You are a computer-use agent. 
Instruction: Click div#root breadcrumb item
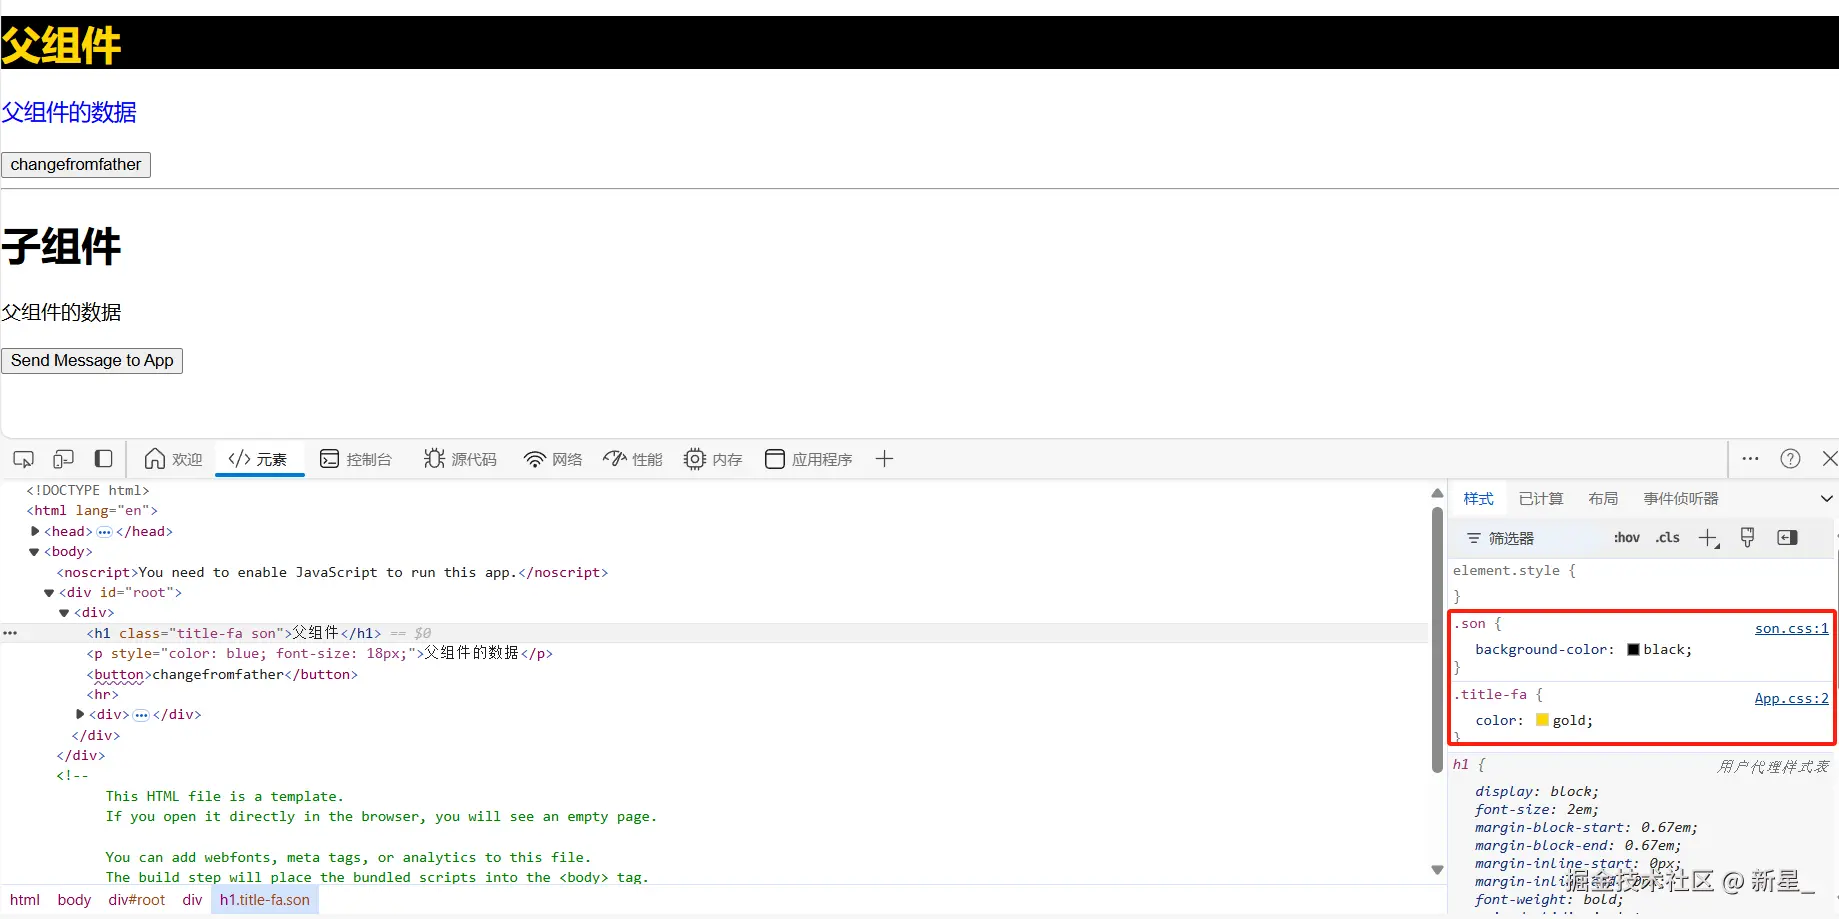click(x=137, y=900)
